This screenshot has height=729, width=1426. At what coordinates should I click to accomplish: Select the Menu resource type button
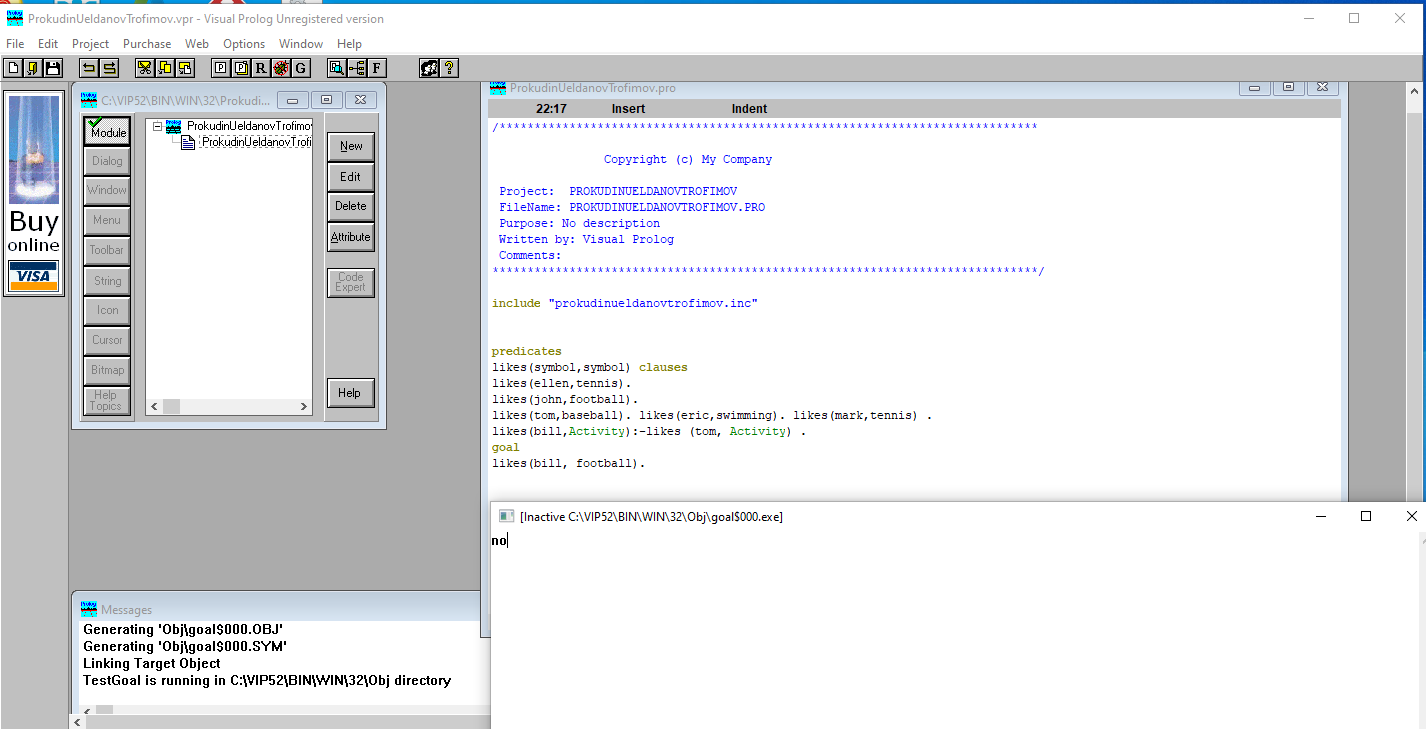click(x=107, y=220)
